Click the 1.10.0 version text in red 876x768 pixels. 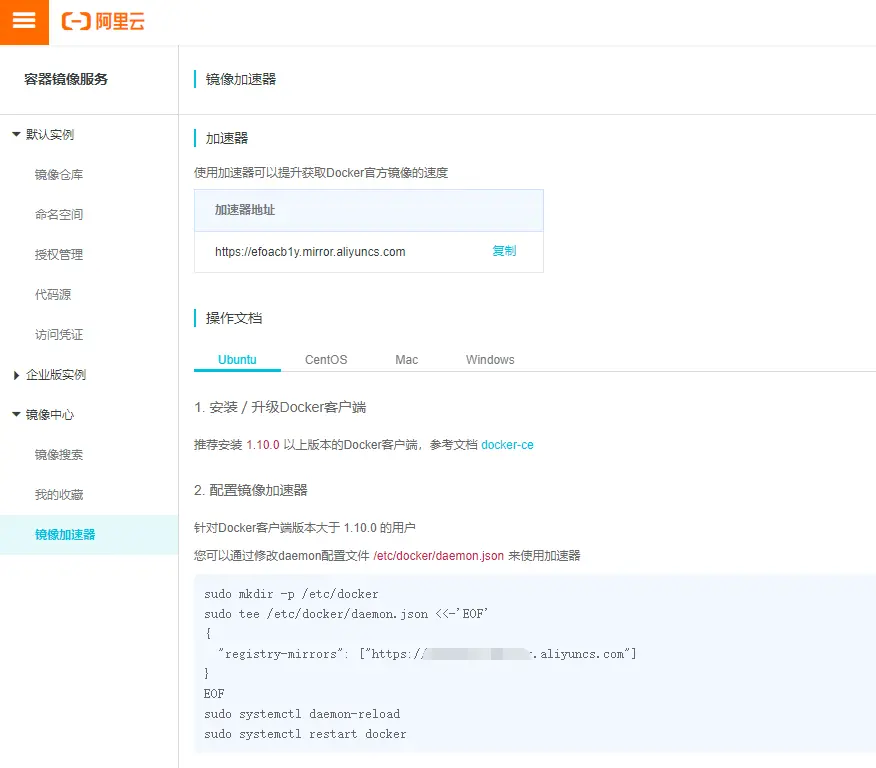click(263, 445)
